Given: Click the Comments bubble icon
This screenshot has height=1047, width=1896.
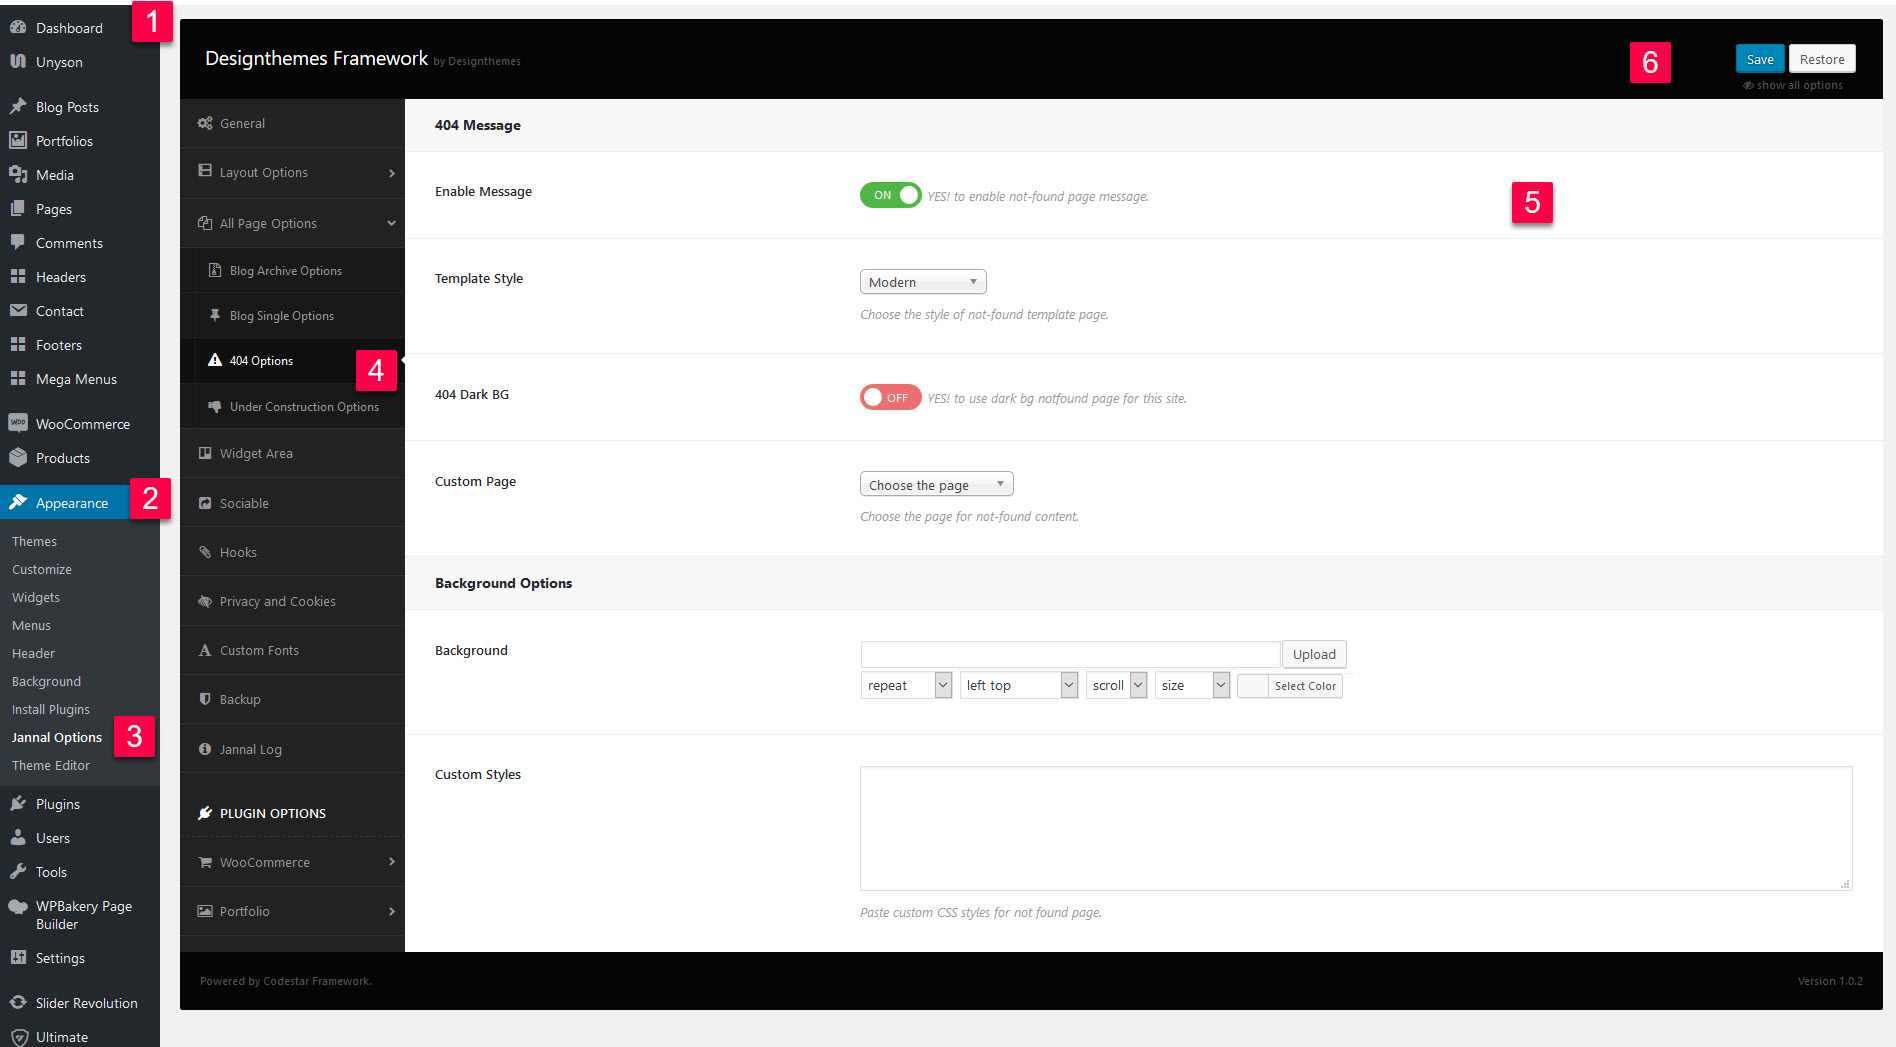Looking at the screenshot, I should pyautogui.click(x=18, y=242).
